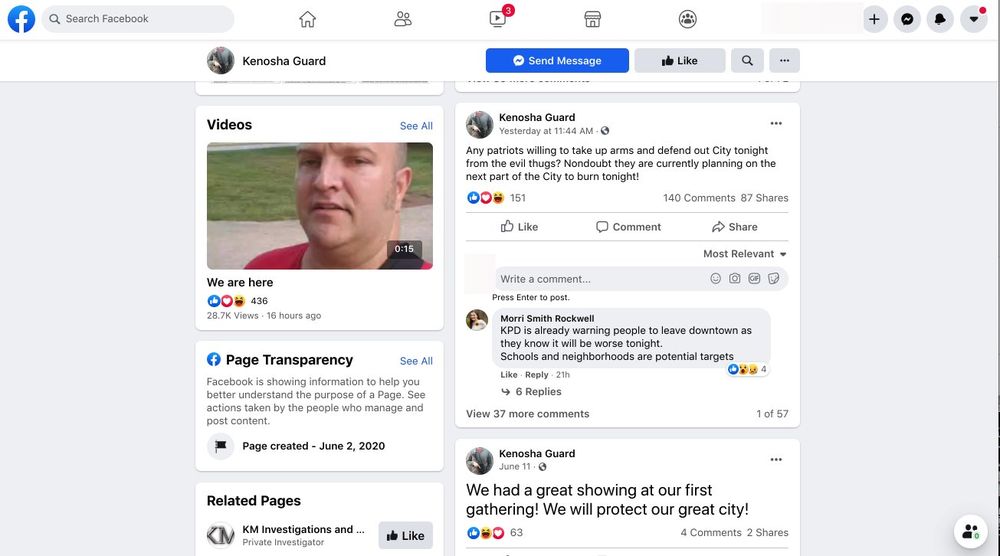Open the Groups icon in top navigation

tap(688, 19)
